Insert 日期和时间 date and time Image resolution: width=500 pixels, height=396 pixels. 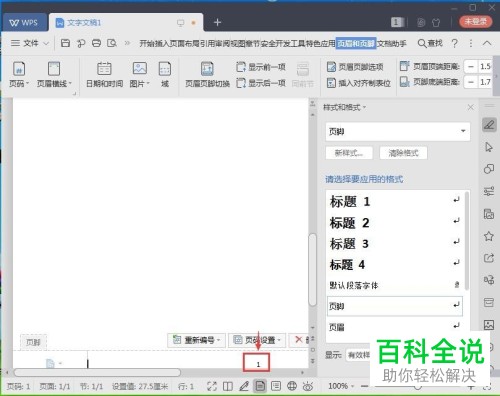pyautogui.click(x=104, y=75)
